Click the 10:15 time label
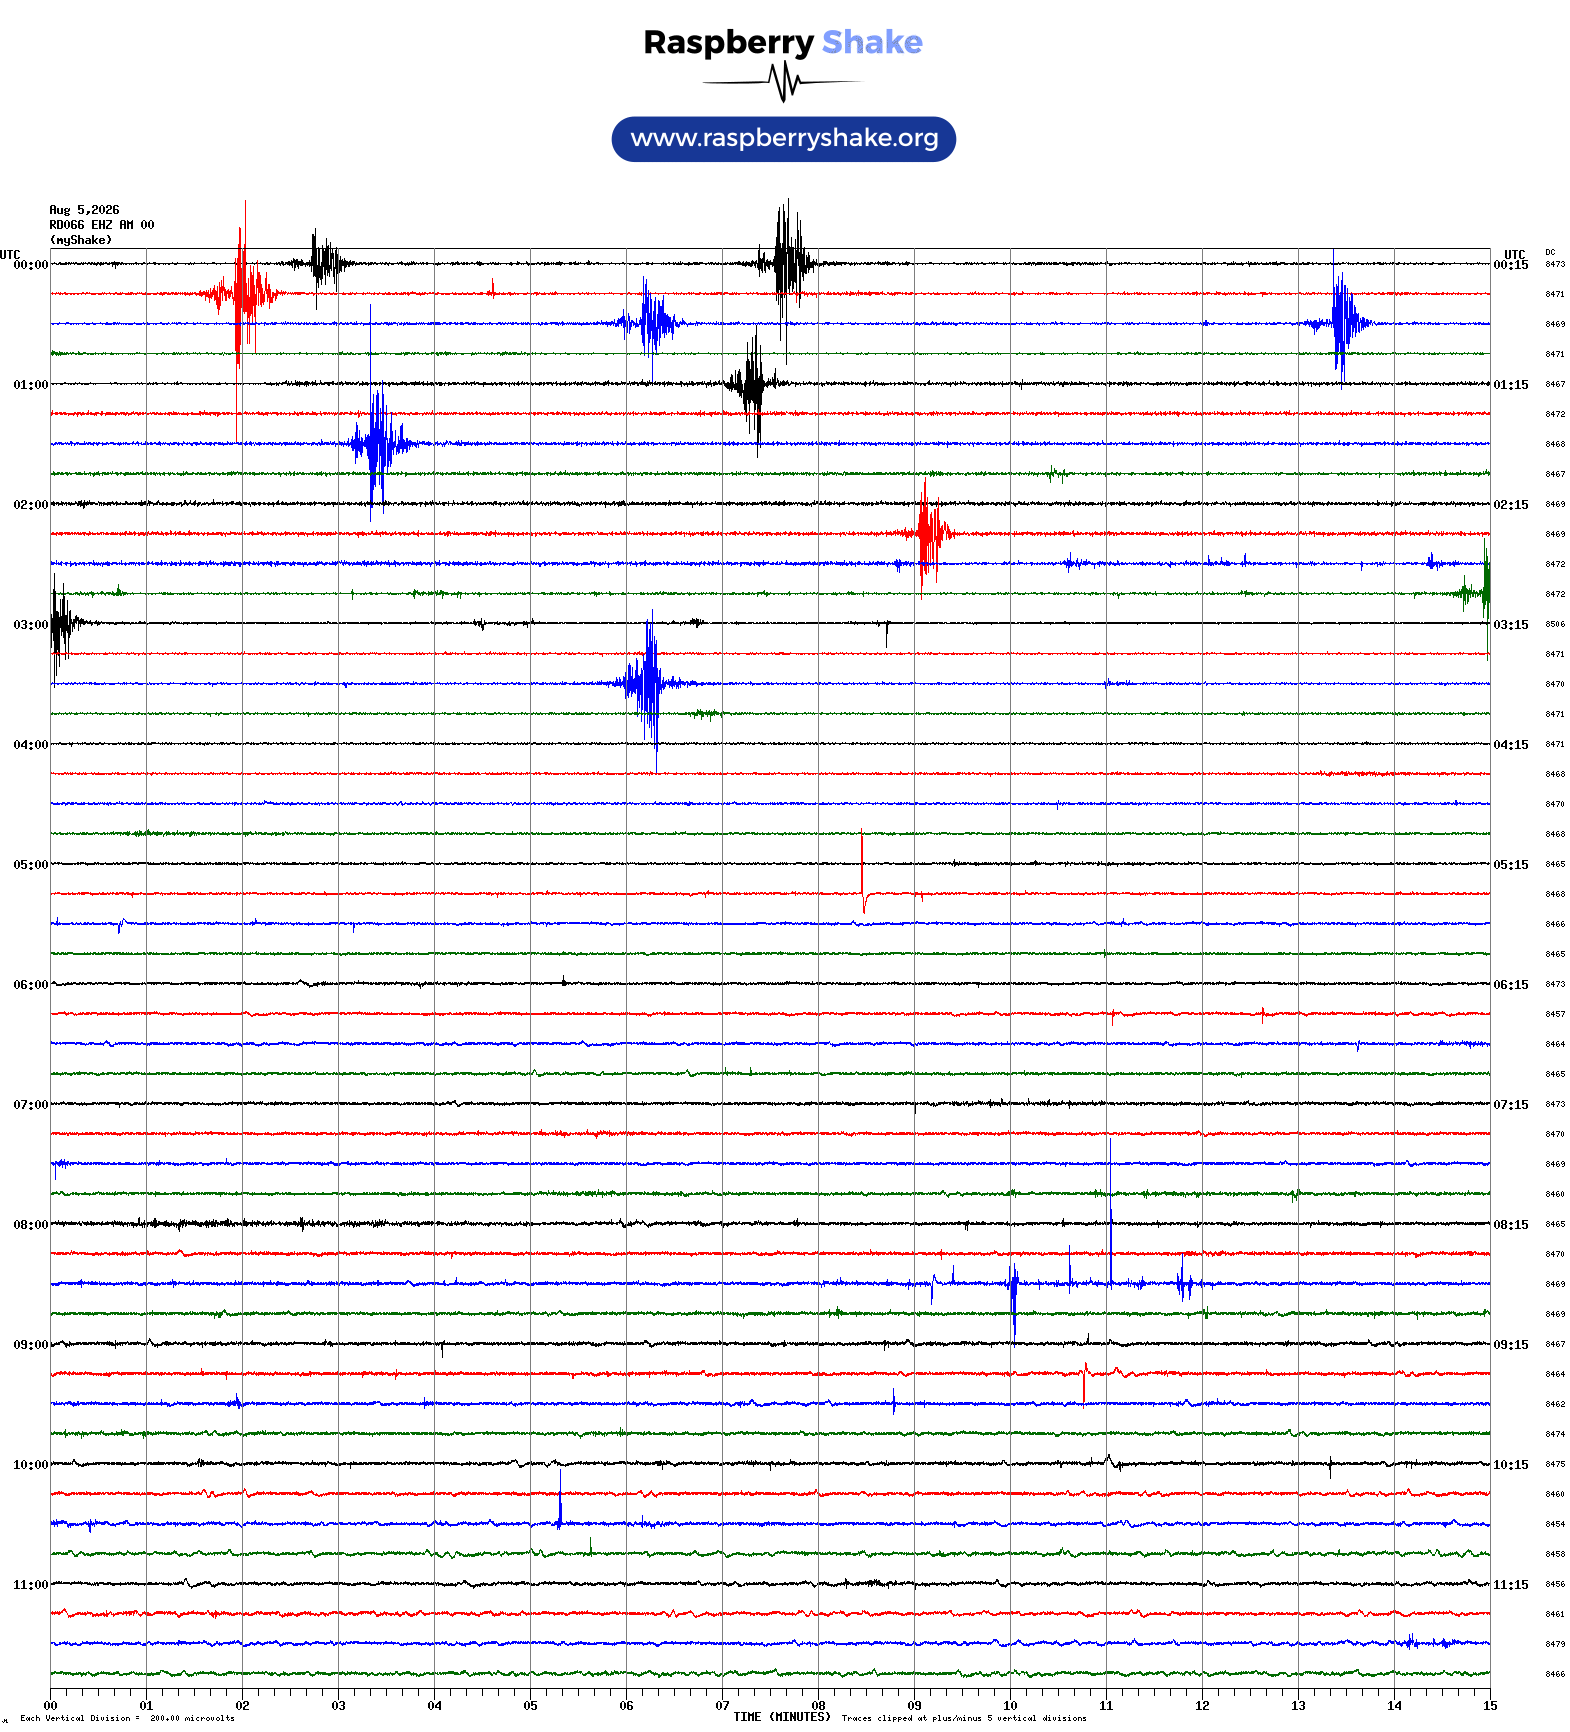1570x1732 pixels. click(1511, 1465)
